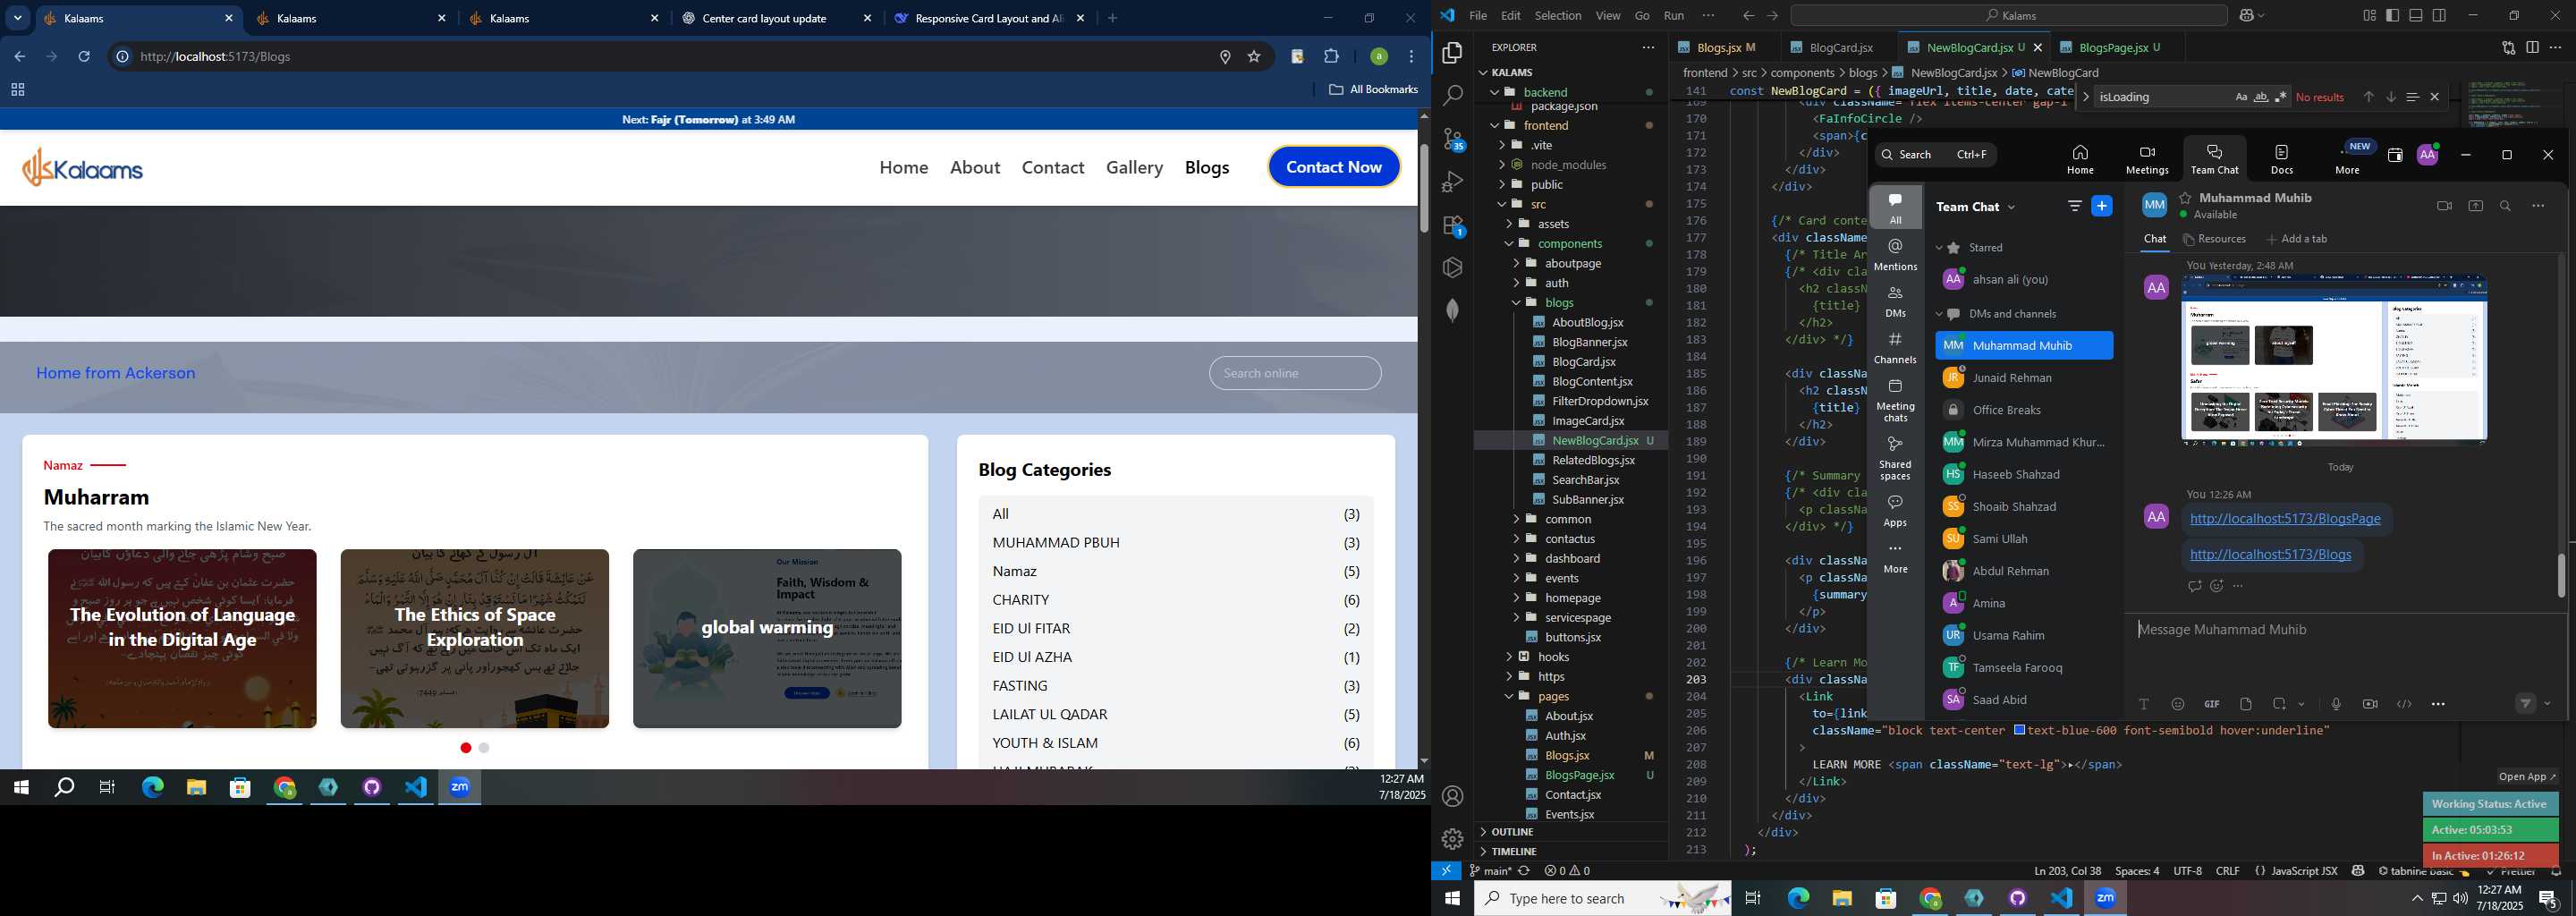Open Chrome tab search dropdown arrow
This screenshot has width=2576, height=916.
pyautogui.click(x=18, y=18)
